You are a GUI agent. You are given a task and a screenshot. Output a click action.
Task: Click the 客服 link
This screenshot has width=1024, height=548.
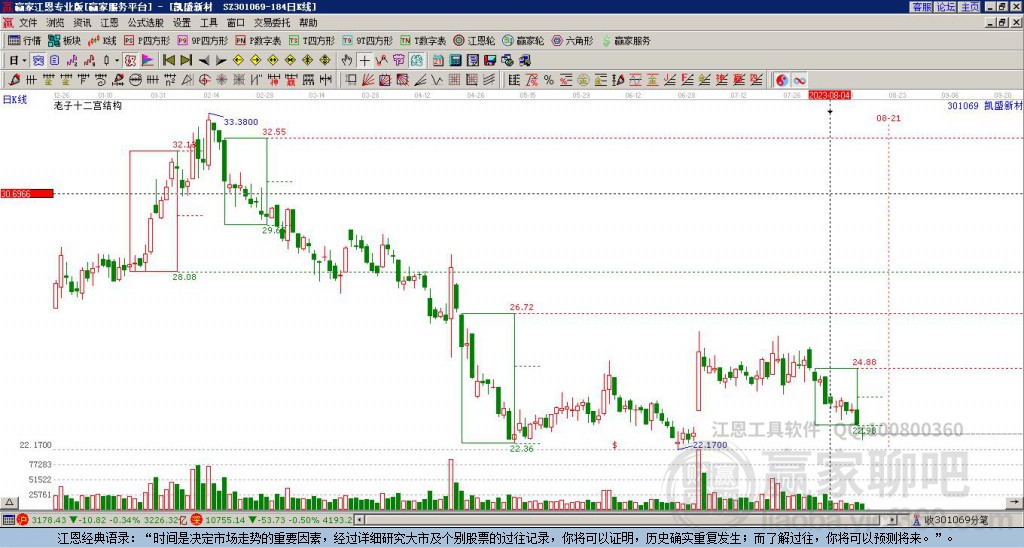click(x=922, y=7)
